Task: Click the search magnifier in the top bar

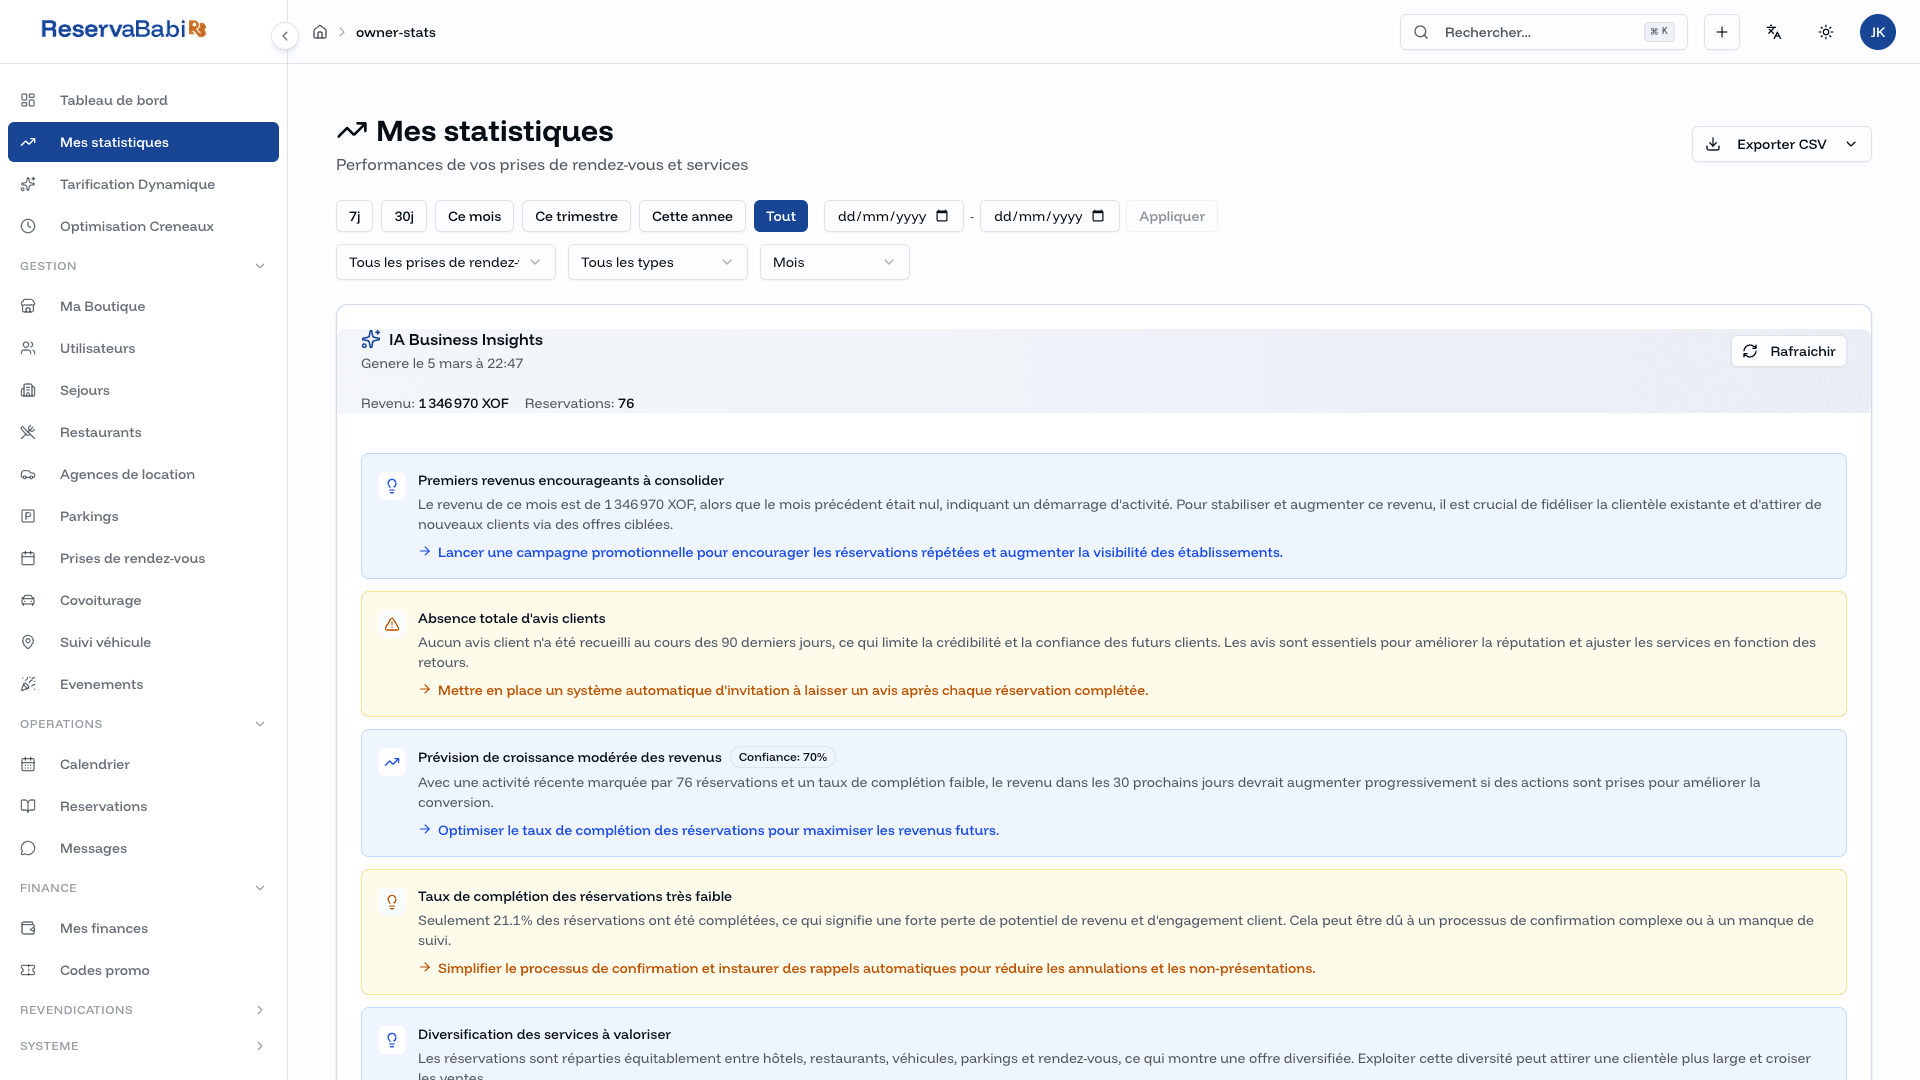Action: [x=1421, y=32]
